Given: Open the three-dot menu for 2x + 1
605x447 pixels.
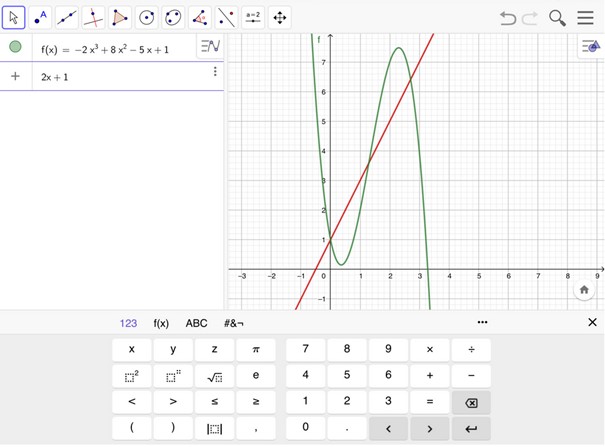Looking at the screenshot, I should (215, 72).
